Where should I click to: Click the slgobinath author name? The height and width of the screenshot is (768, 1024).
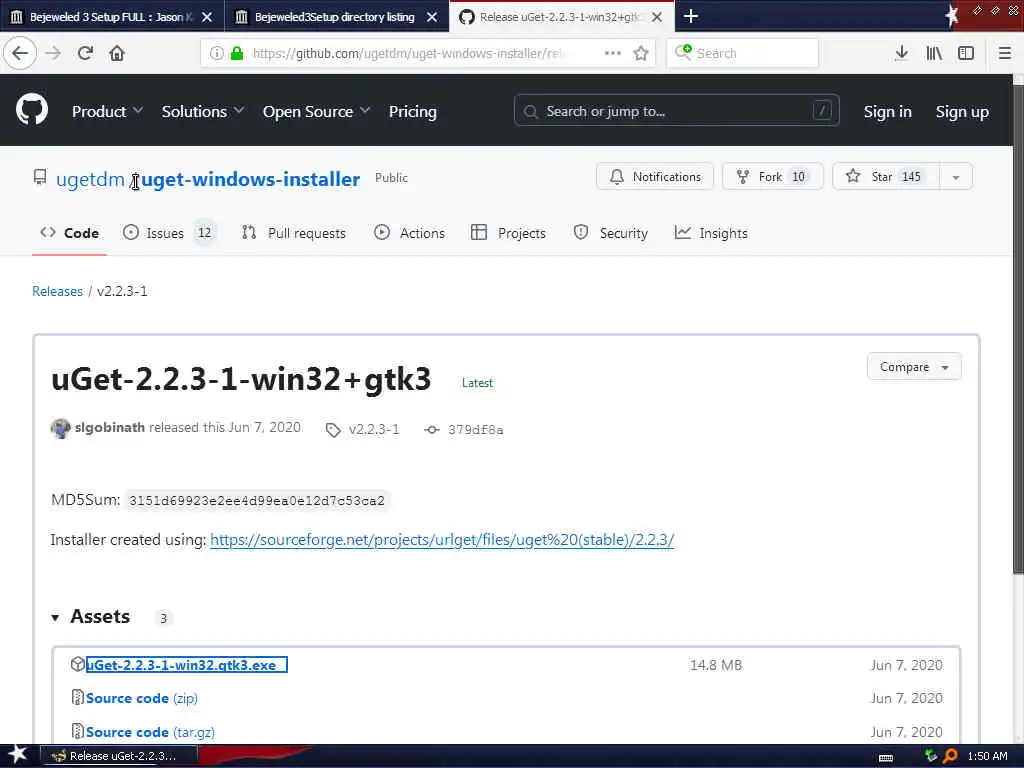(x=110, y=427)
